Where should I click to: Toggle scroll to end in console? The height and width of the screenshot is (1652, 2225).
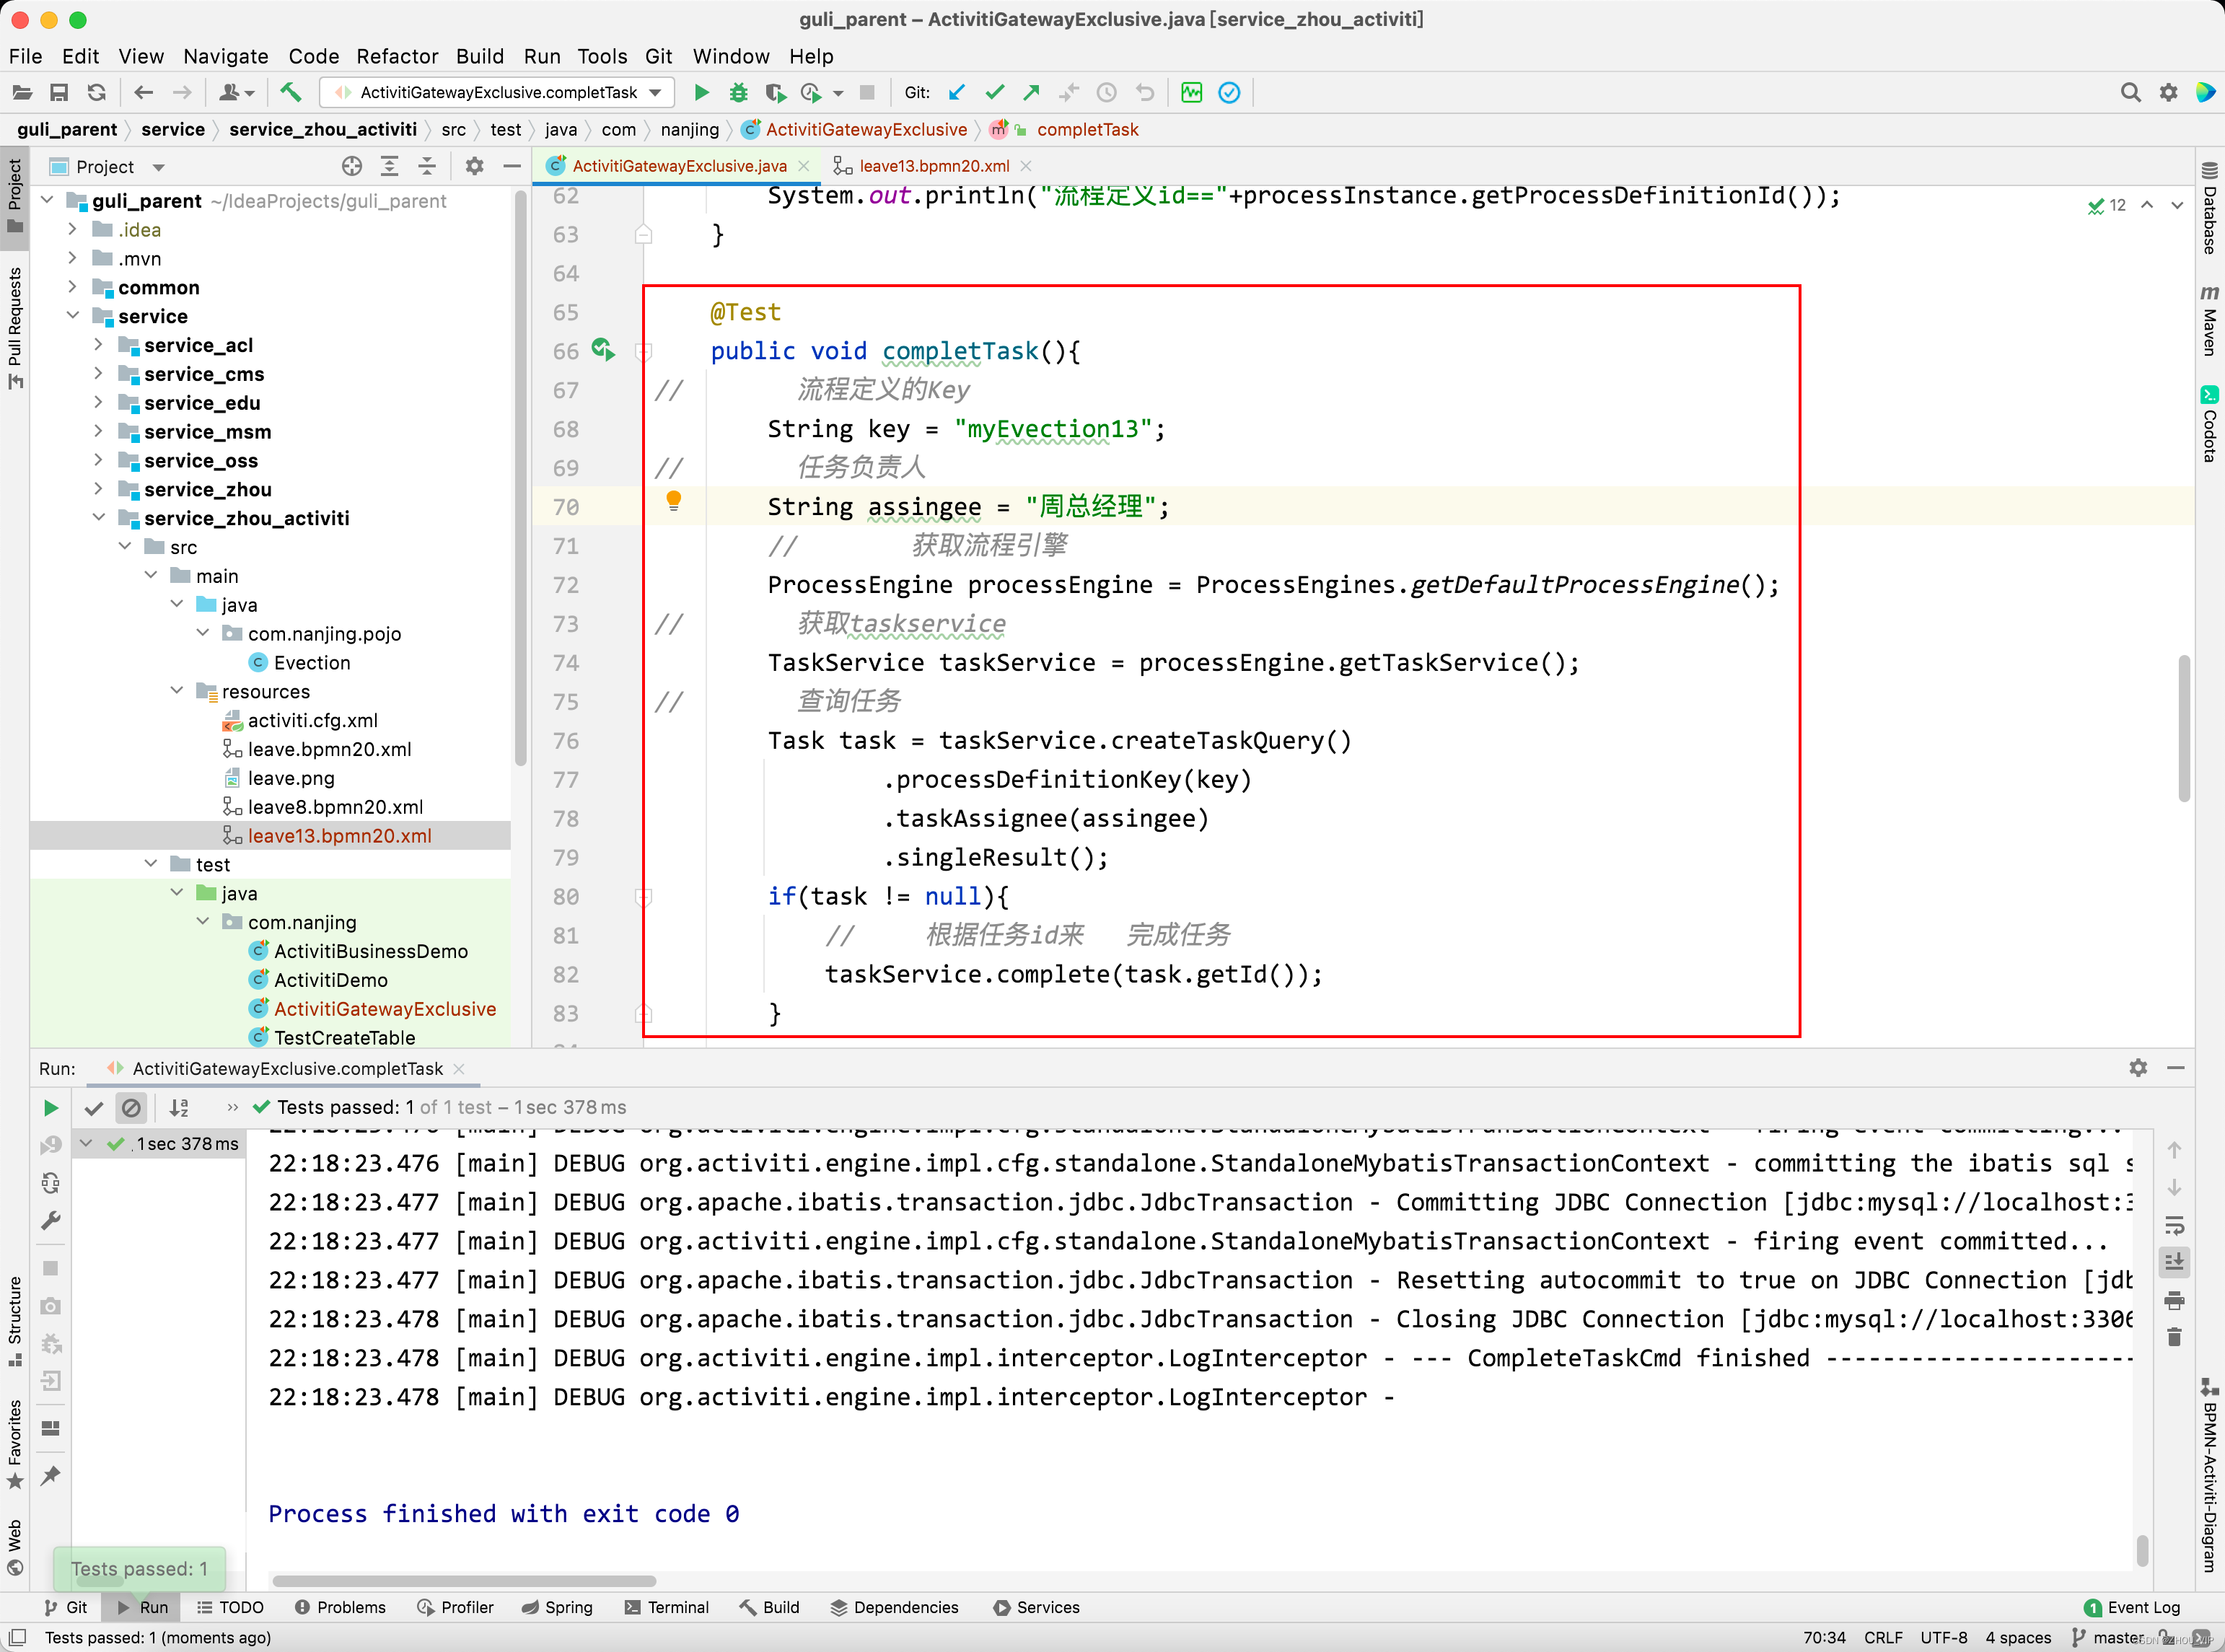(2174, 1263)
